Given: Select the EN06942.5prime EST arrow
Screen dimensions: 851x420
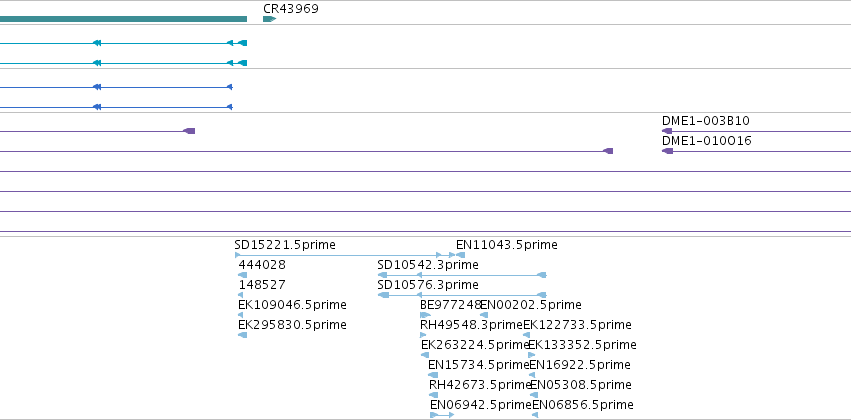Looking at the screenshot, I should click(x=442, y=415).
